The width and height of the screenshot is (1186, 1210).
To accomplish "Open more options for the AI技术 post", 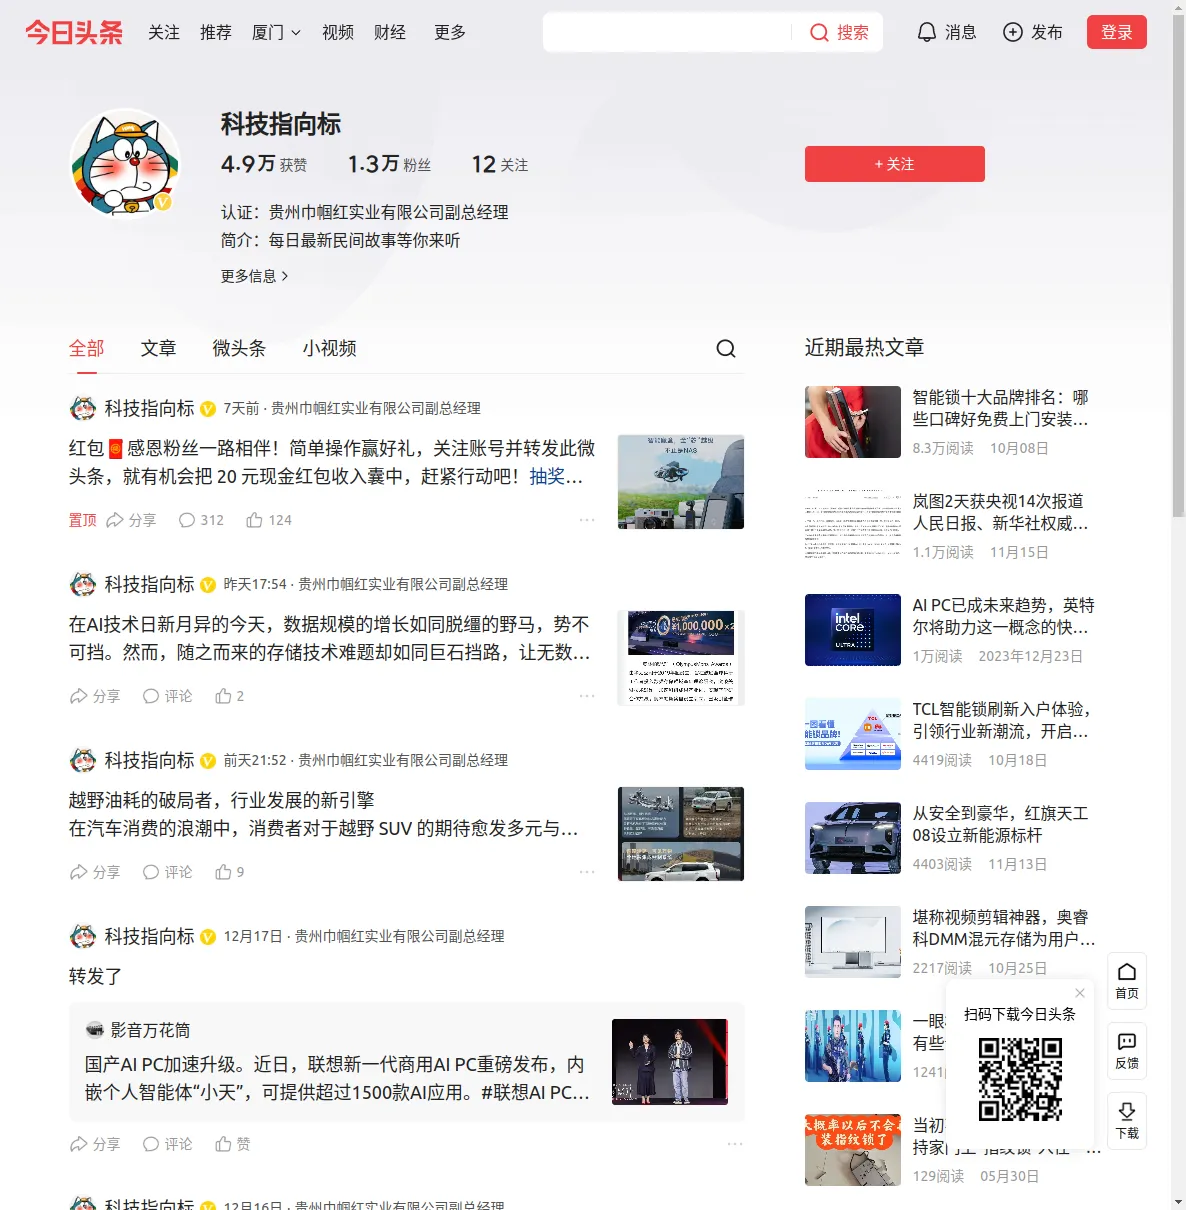I will 587,696.
